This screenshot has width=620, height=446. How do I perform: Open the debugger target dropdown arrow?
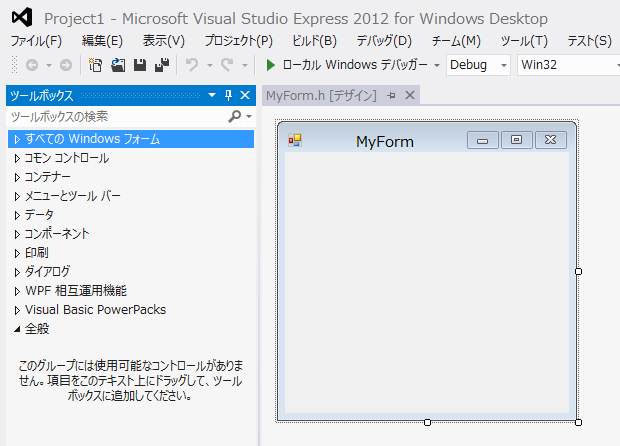(x=437, y=66)
